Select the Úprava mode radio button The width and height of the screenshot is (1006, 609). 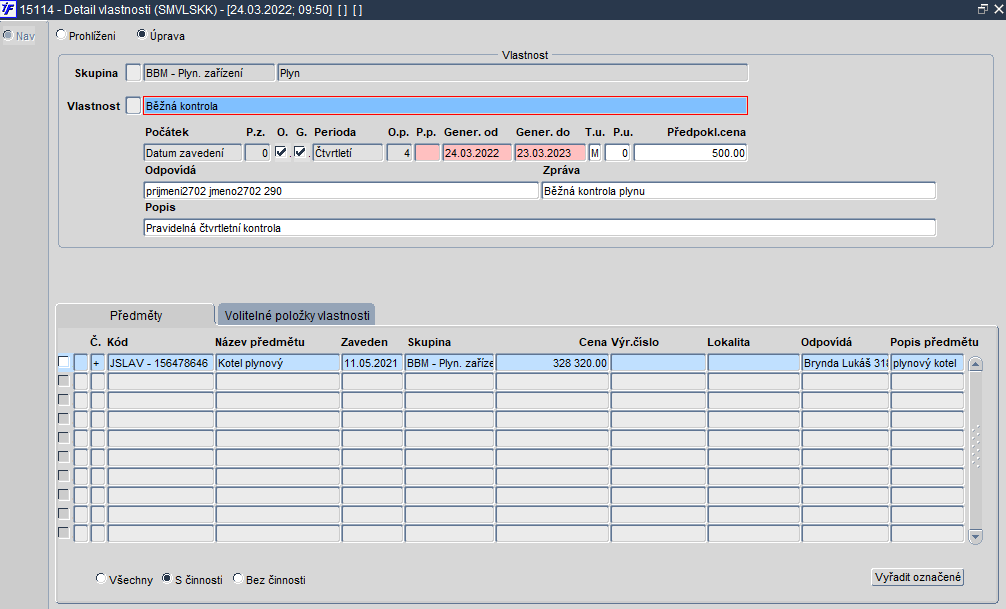pos(142,35)
